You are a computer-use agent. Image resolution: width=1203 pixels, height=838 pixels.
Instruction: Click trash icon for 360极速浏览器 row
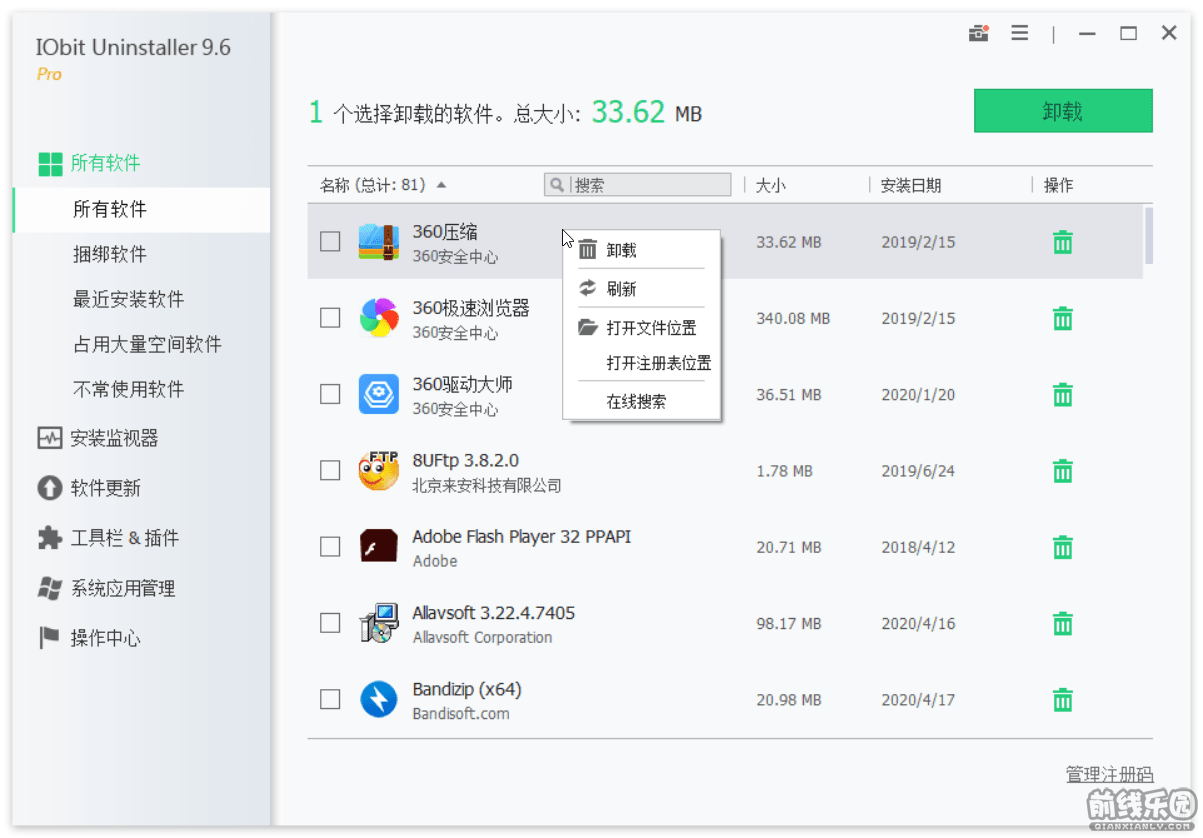[x=1063, y=318]
